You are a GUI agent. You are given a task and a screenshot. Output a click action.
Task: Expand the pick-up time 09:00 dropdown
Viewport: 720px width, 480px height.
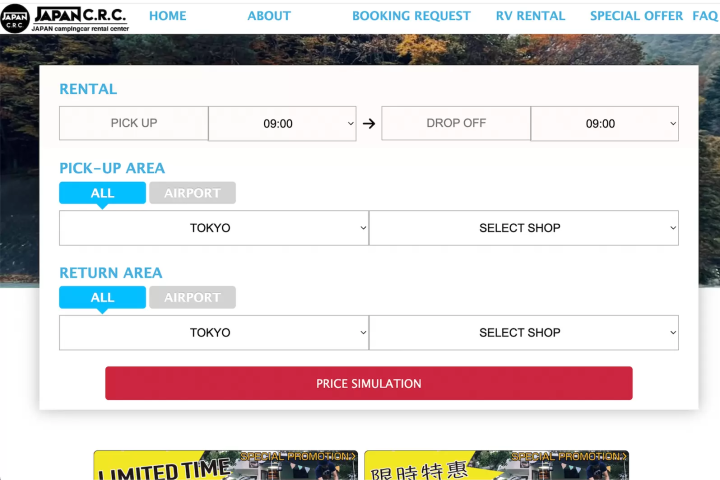(282, 124)
